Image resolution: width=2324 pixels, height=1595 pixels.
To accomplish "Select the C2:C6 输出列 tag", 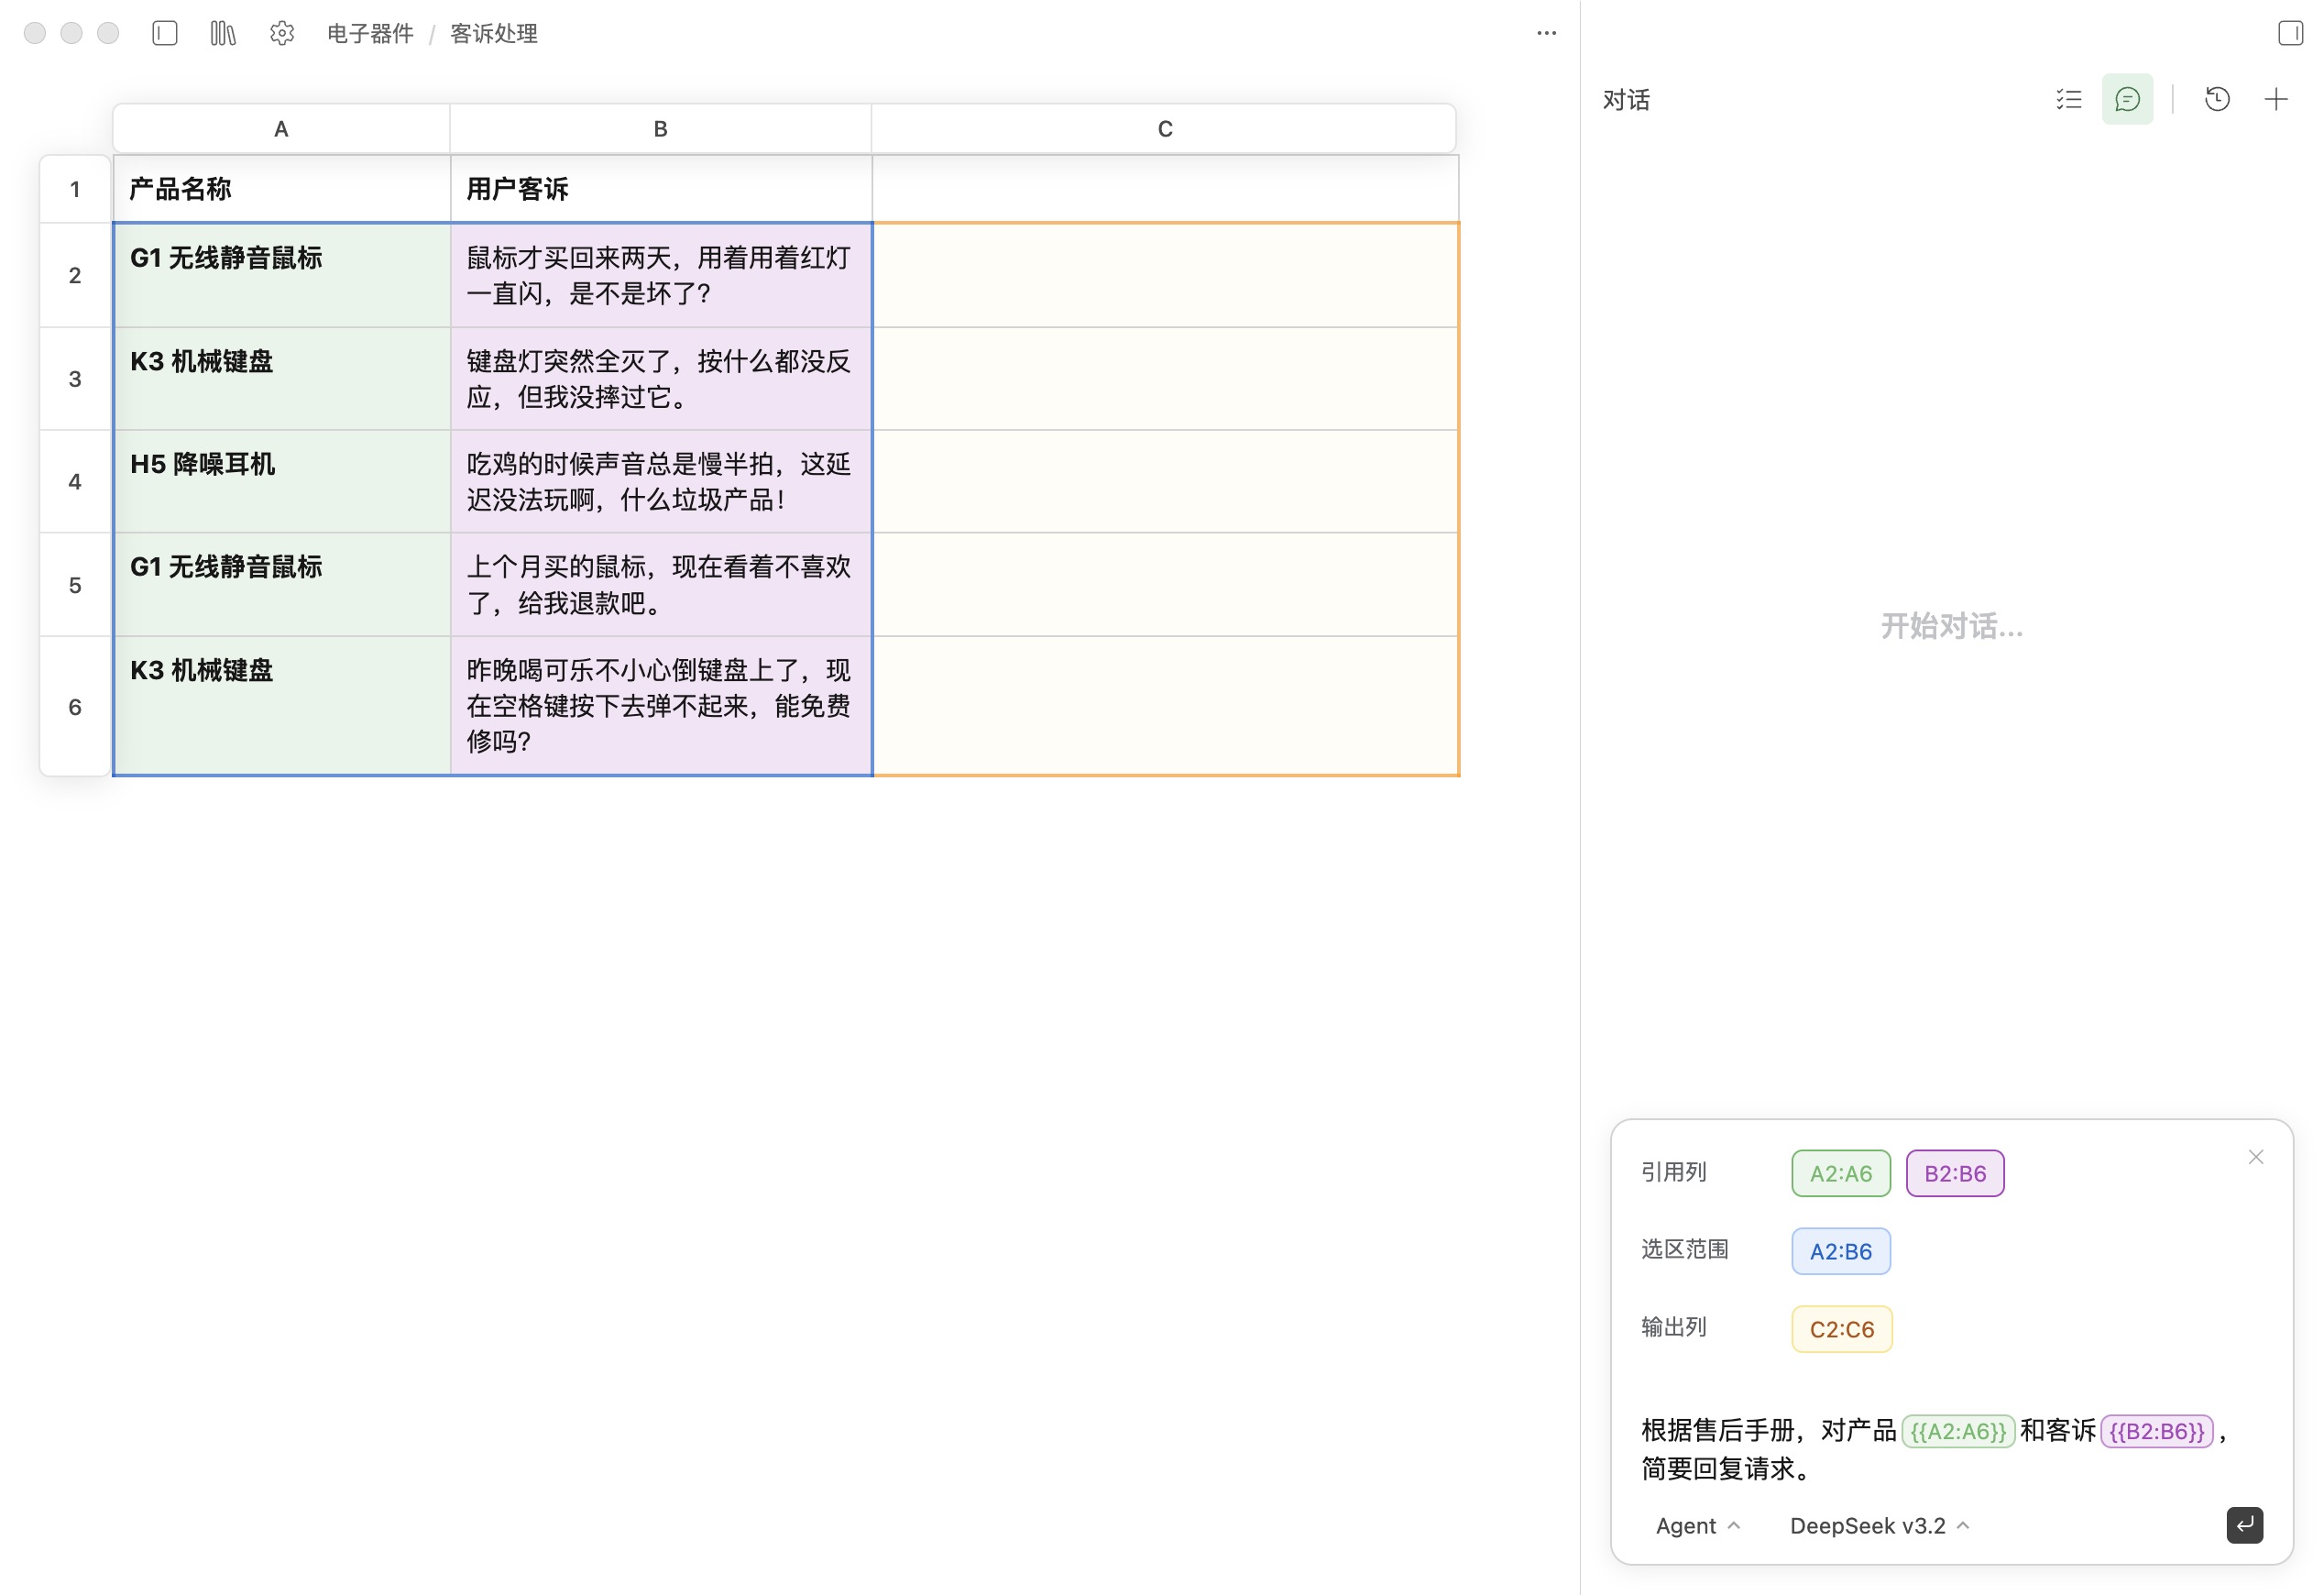I will [x=1841, y=1328].
